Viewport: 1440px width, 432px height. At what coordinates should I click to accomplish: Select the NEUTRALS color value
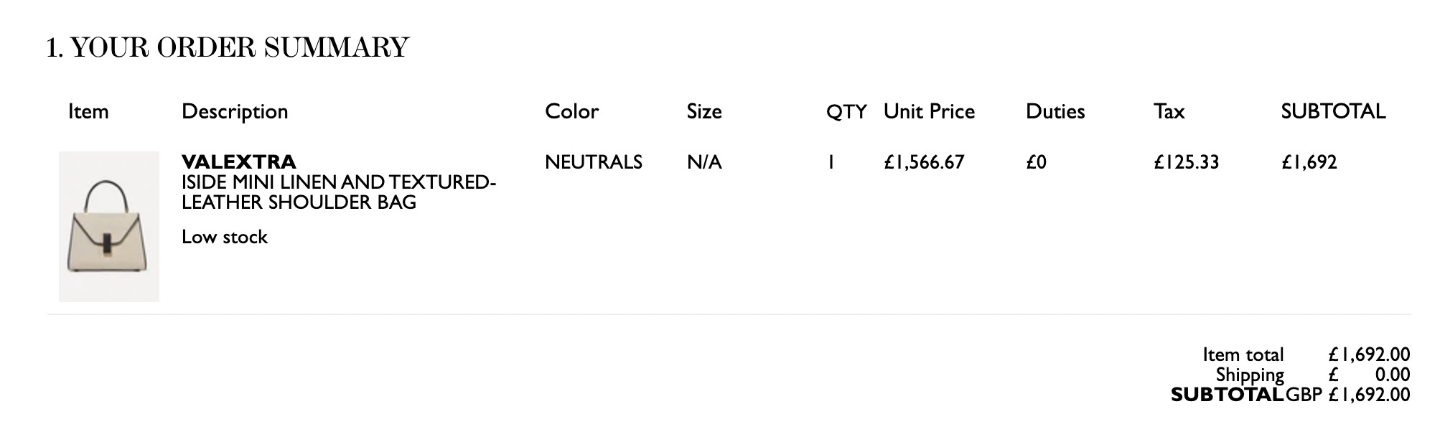point(594,162)
